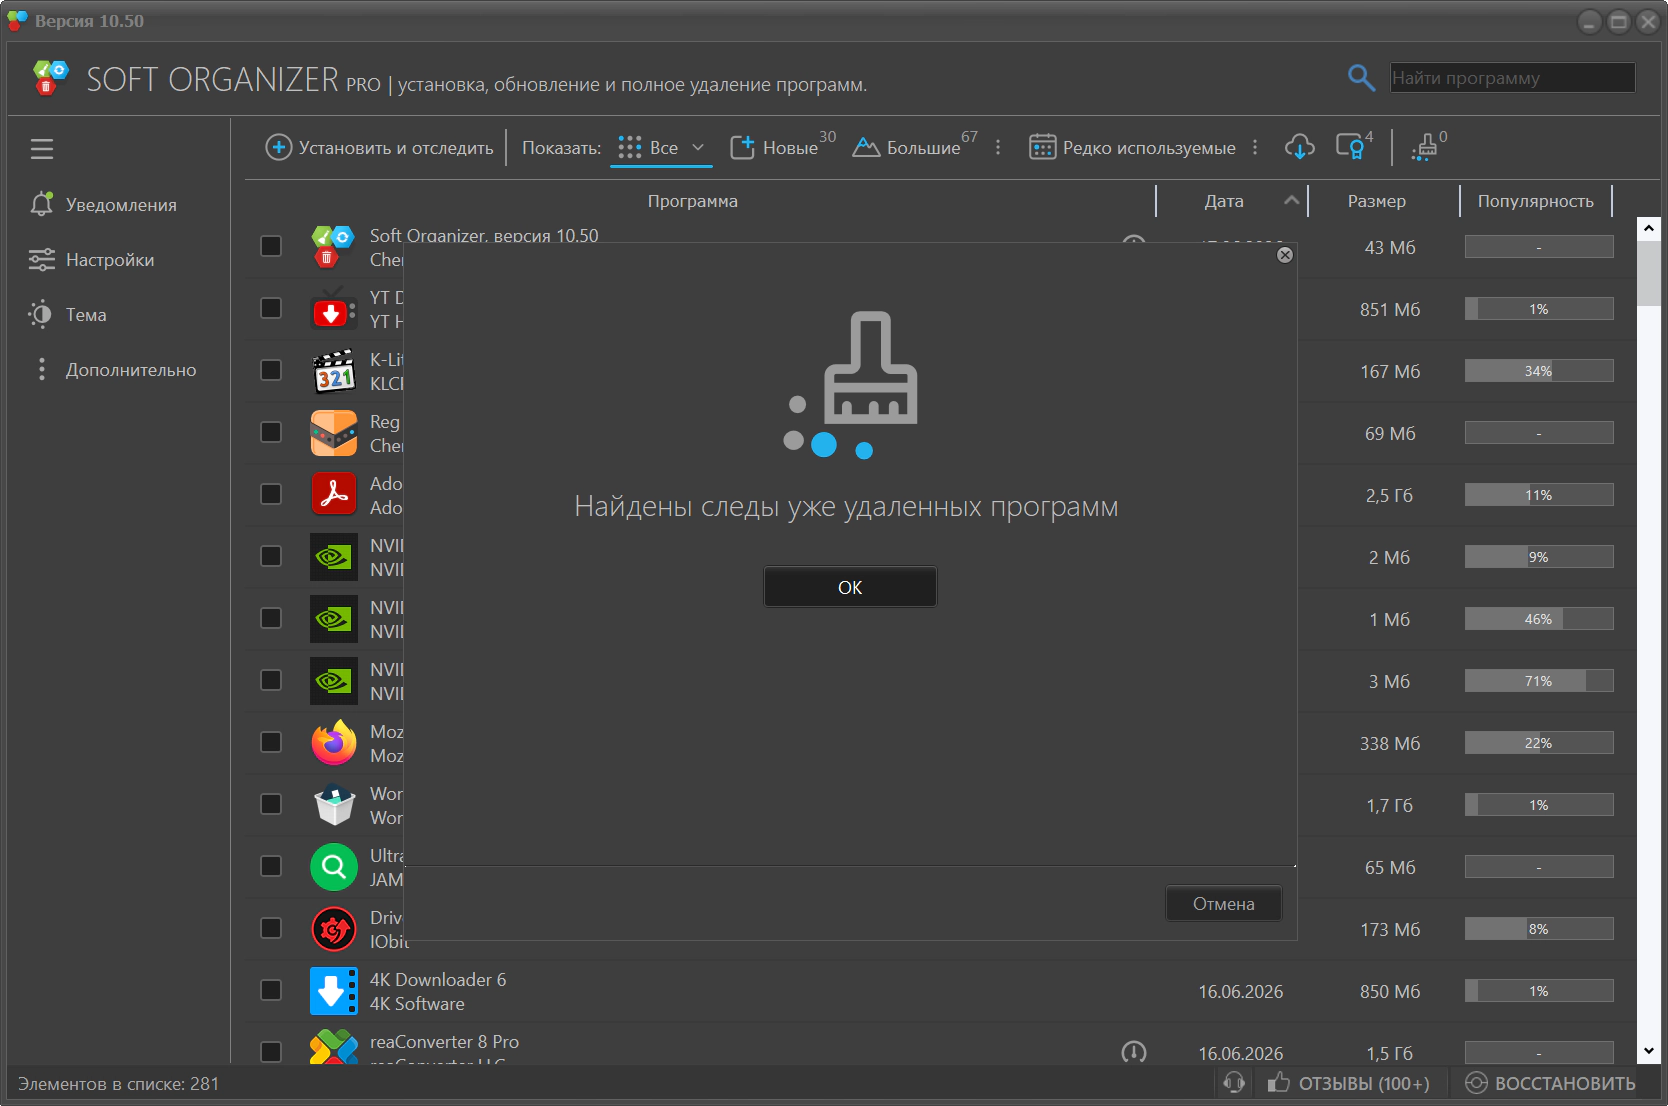Sort by the Дата column header
1668x1106 pixels.
[1224, 201]
